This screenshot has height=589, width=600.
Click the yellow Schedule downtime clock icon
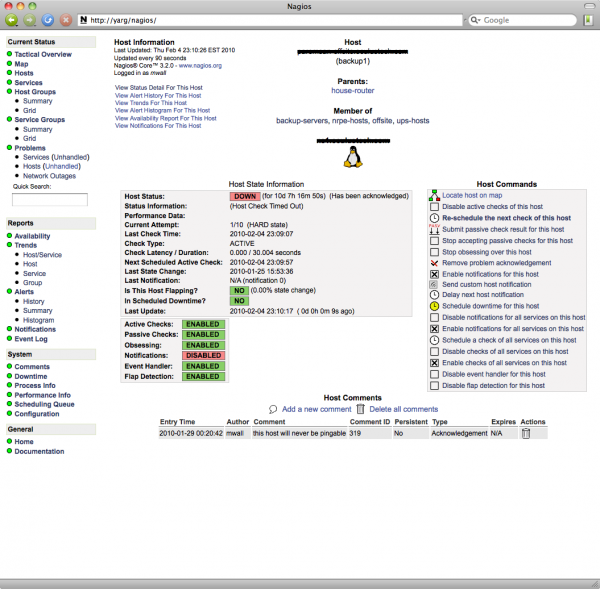(433, 306)
